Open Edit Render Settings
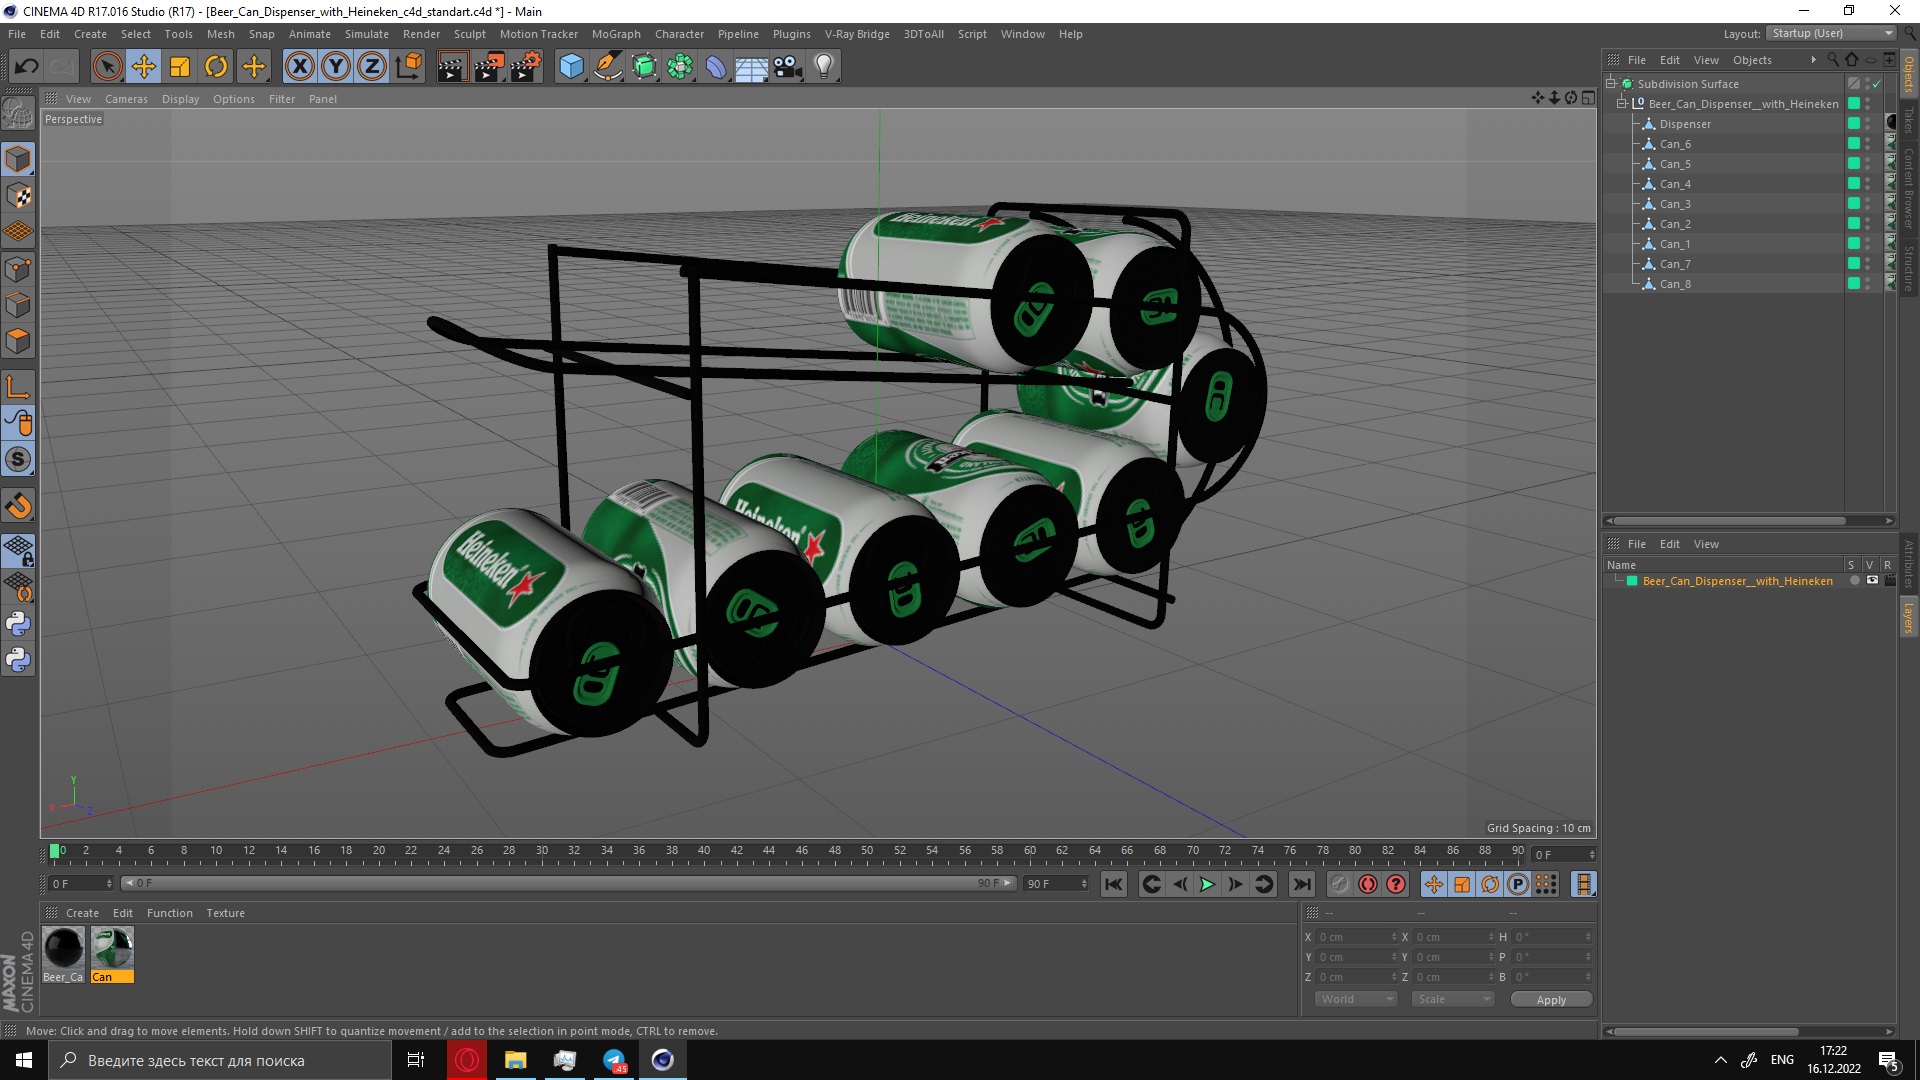The image size is (1920, 1080). click(526, 67)
